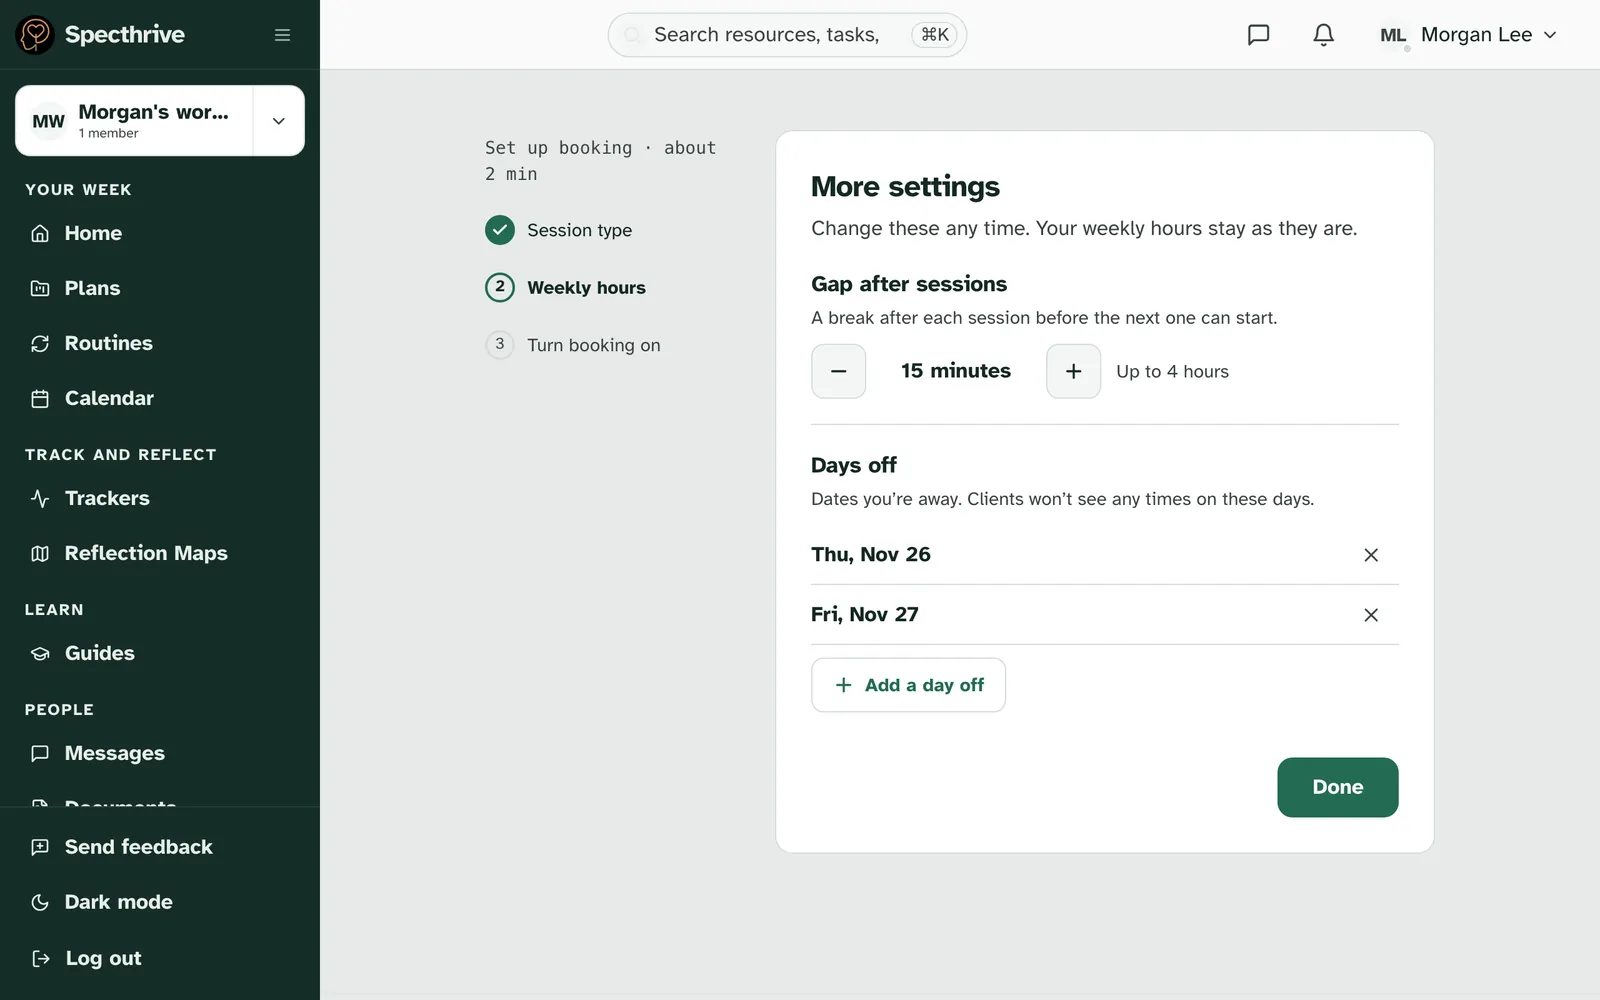Click the Messages speech bubble icon
This screenshot has height=1000, width=1600.
point(40,753)
